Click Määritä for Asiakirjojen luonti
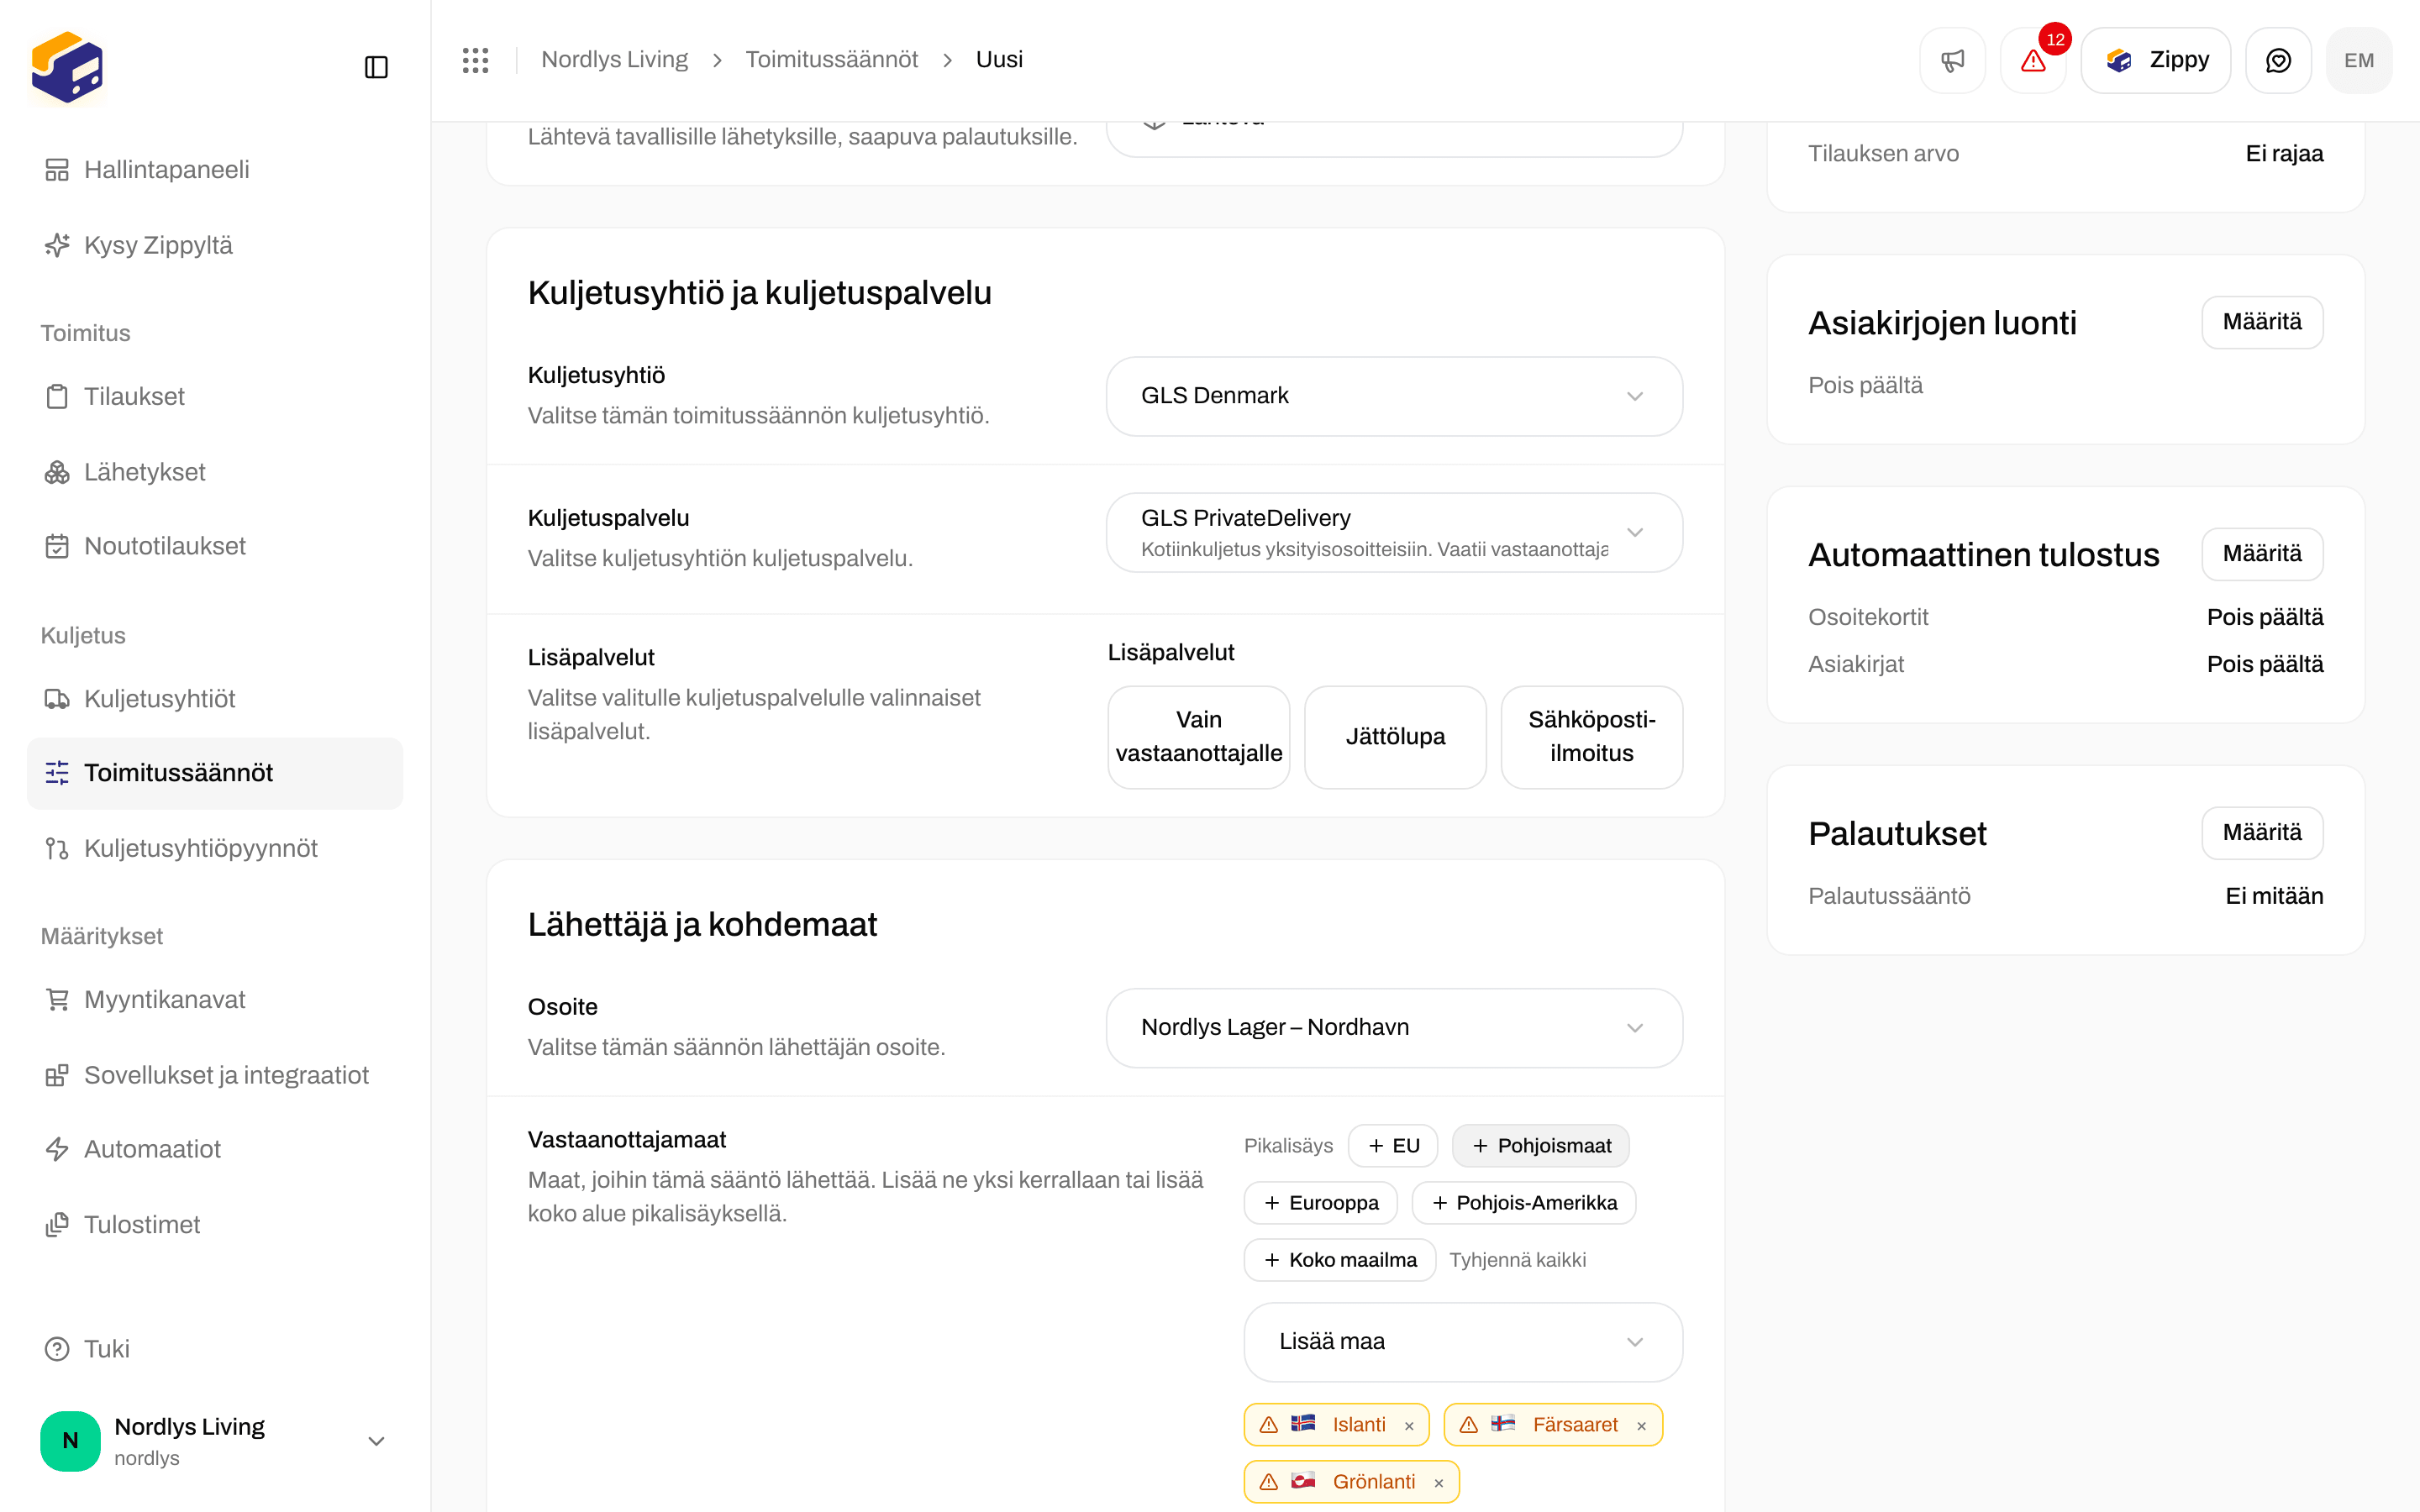This screenshot has height=1512, width=2420. (x=2262, y=322)
